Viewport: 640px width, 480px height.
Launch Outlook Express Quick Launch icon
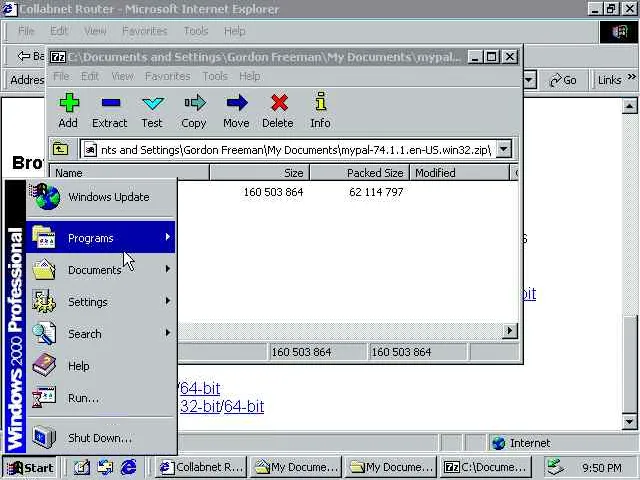point(105,467)
